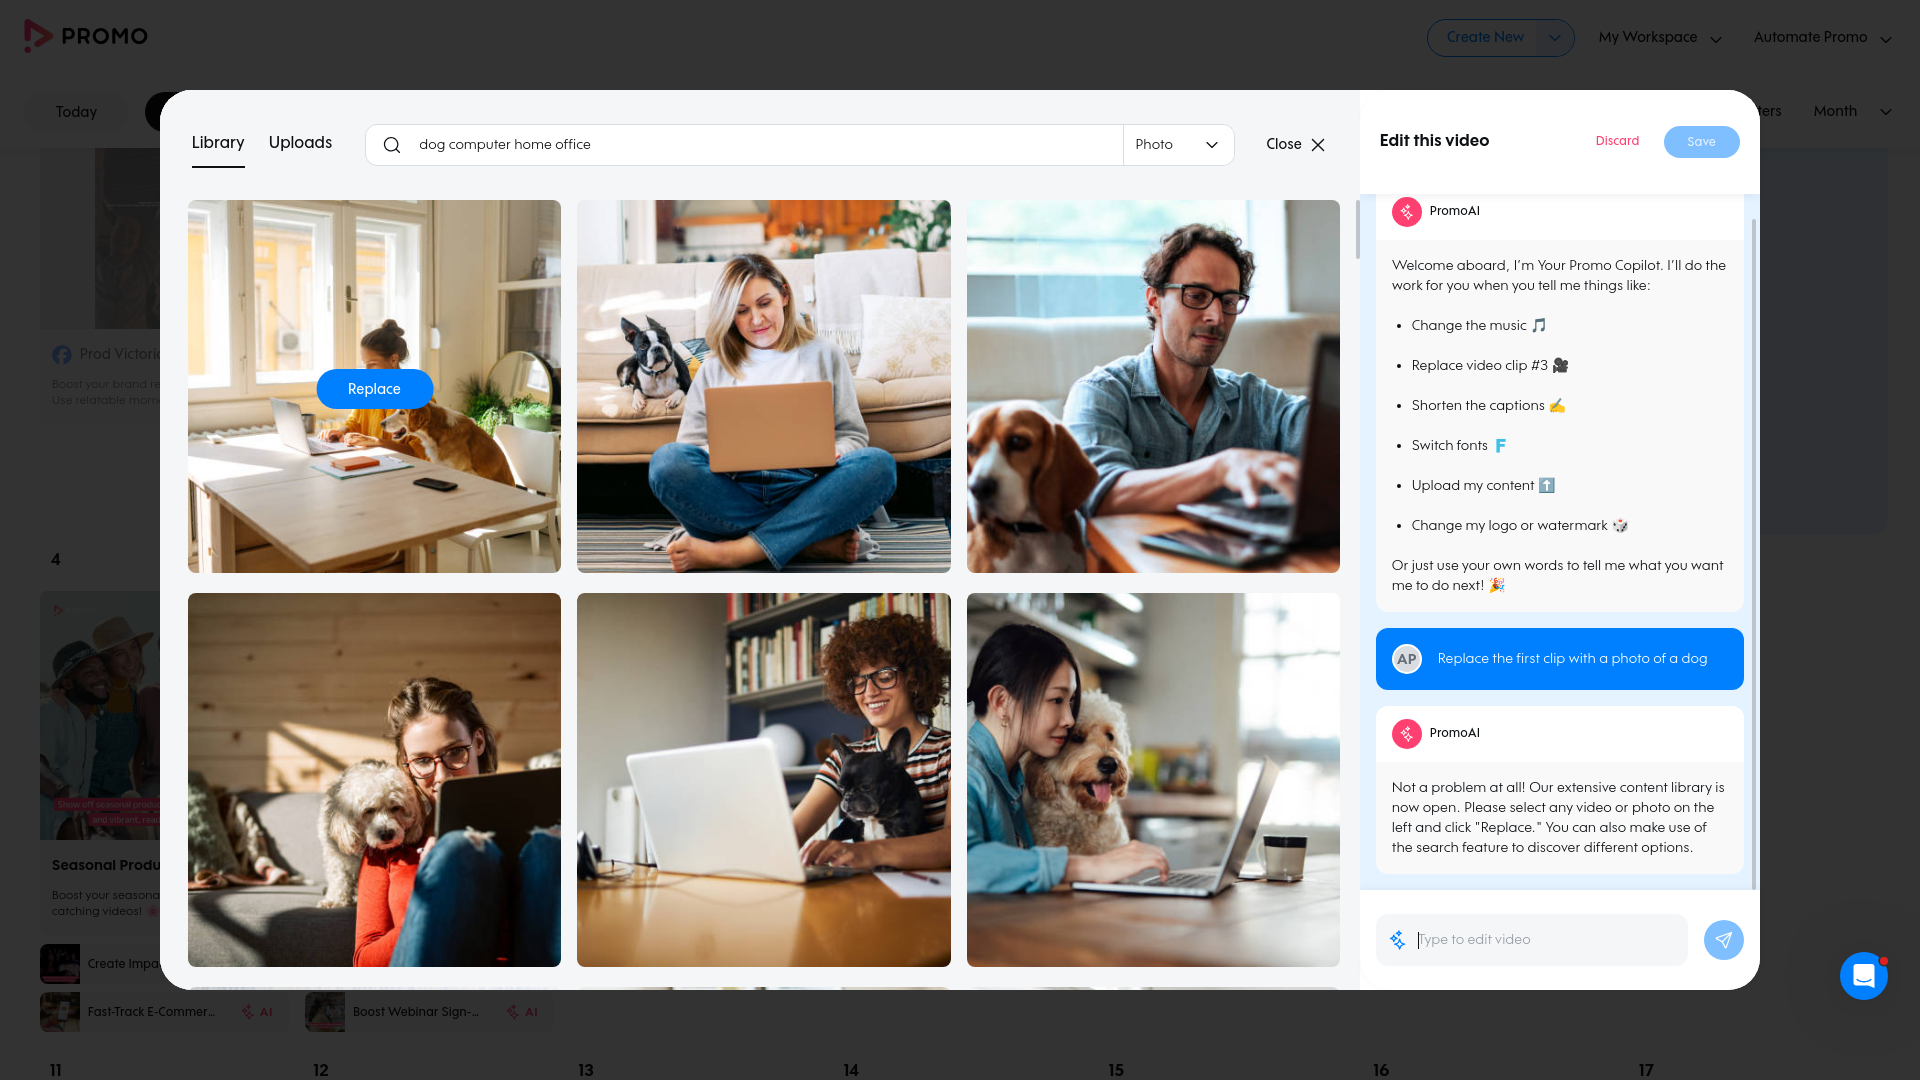The height and width of the screenshot is (1080, 1920).
Task: Click the Fast-Track E-Commerce video thumbnail
Action: [60, 1012]
